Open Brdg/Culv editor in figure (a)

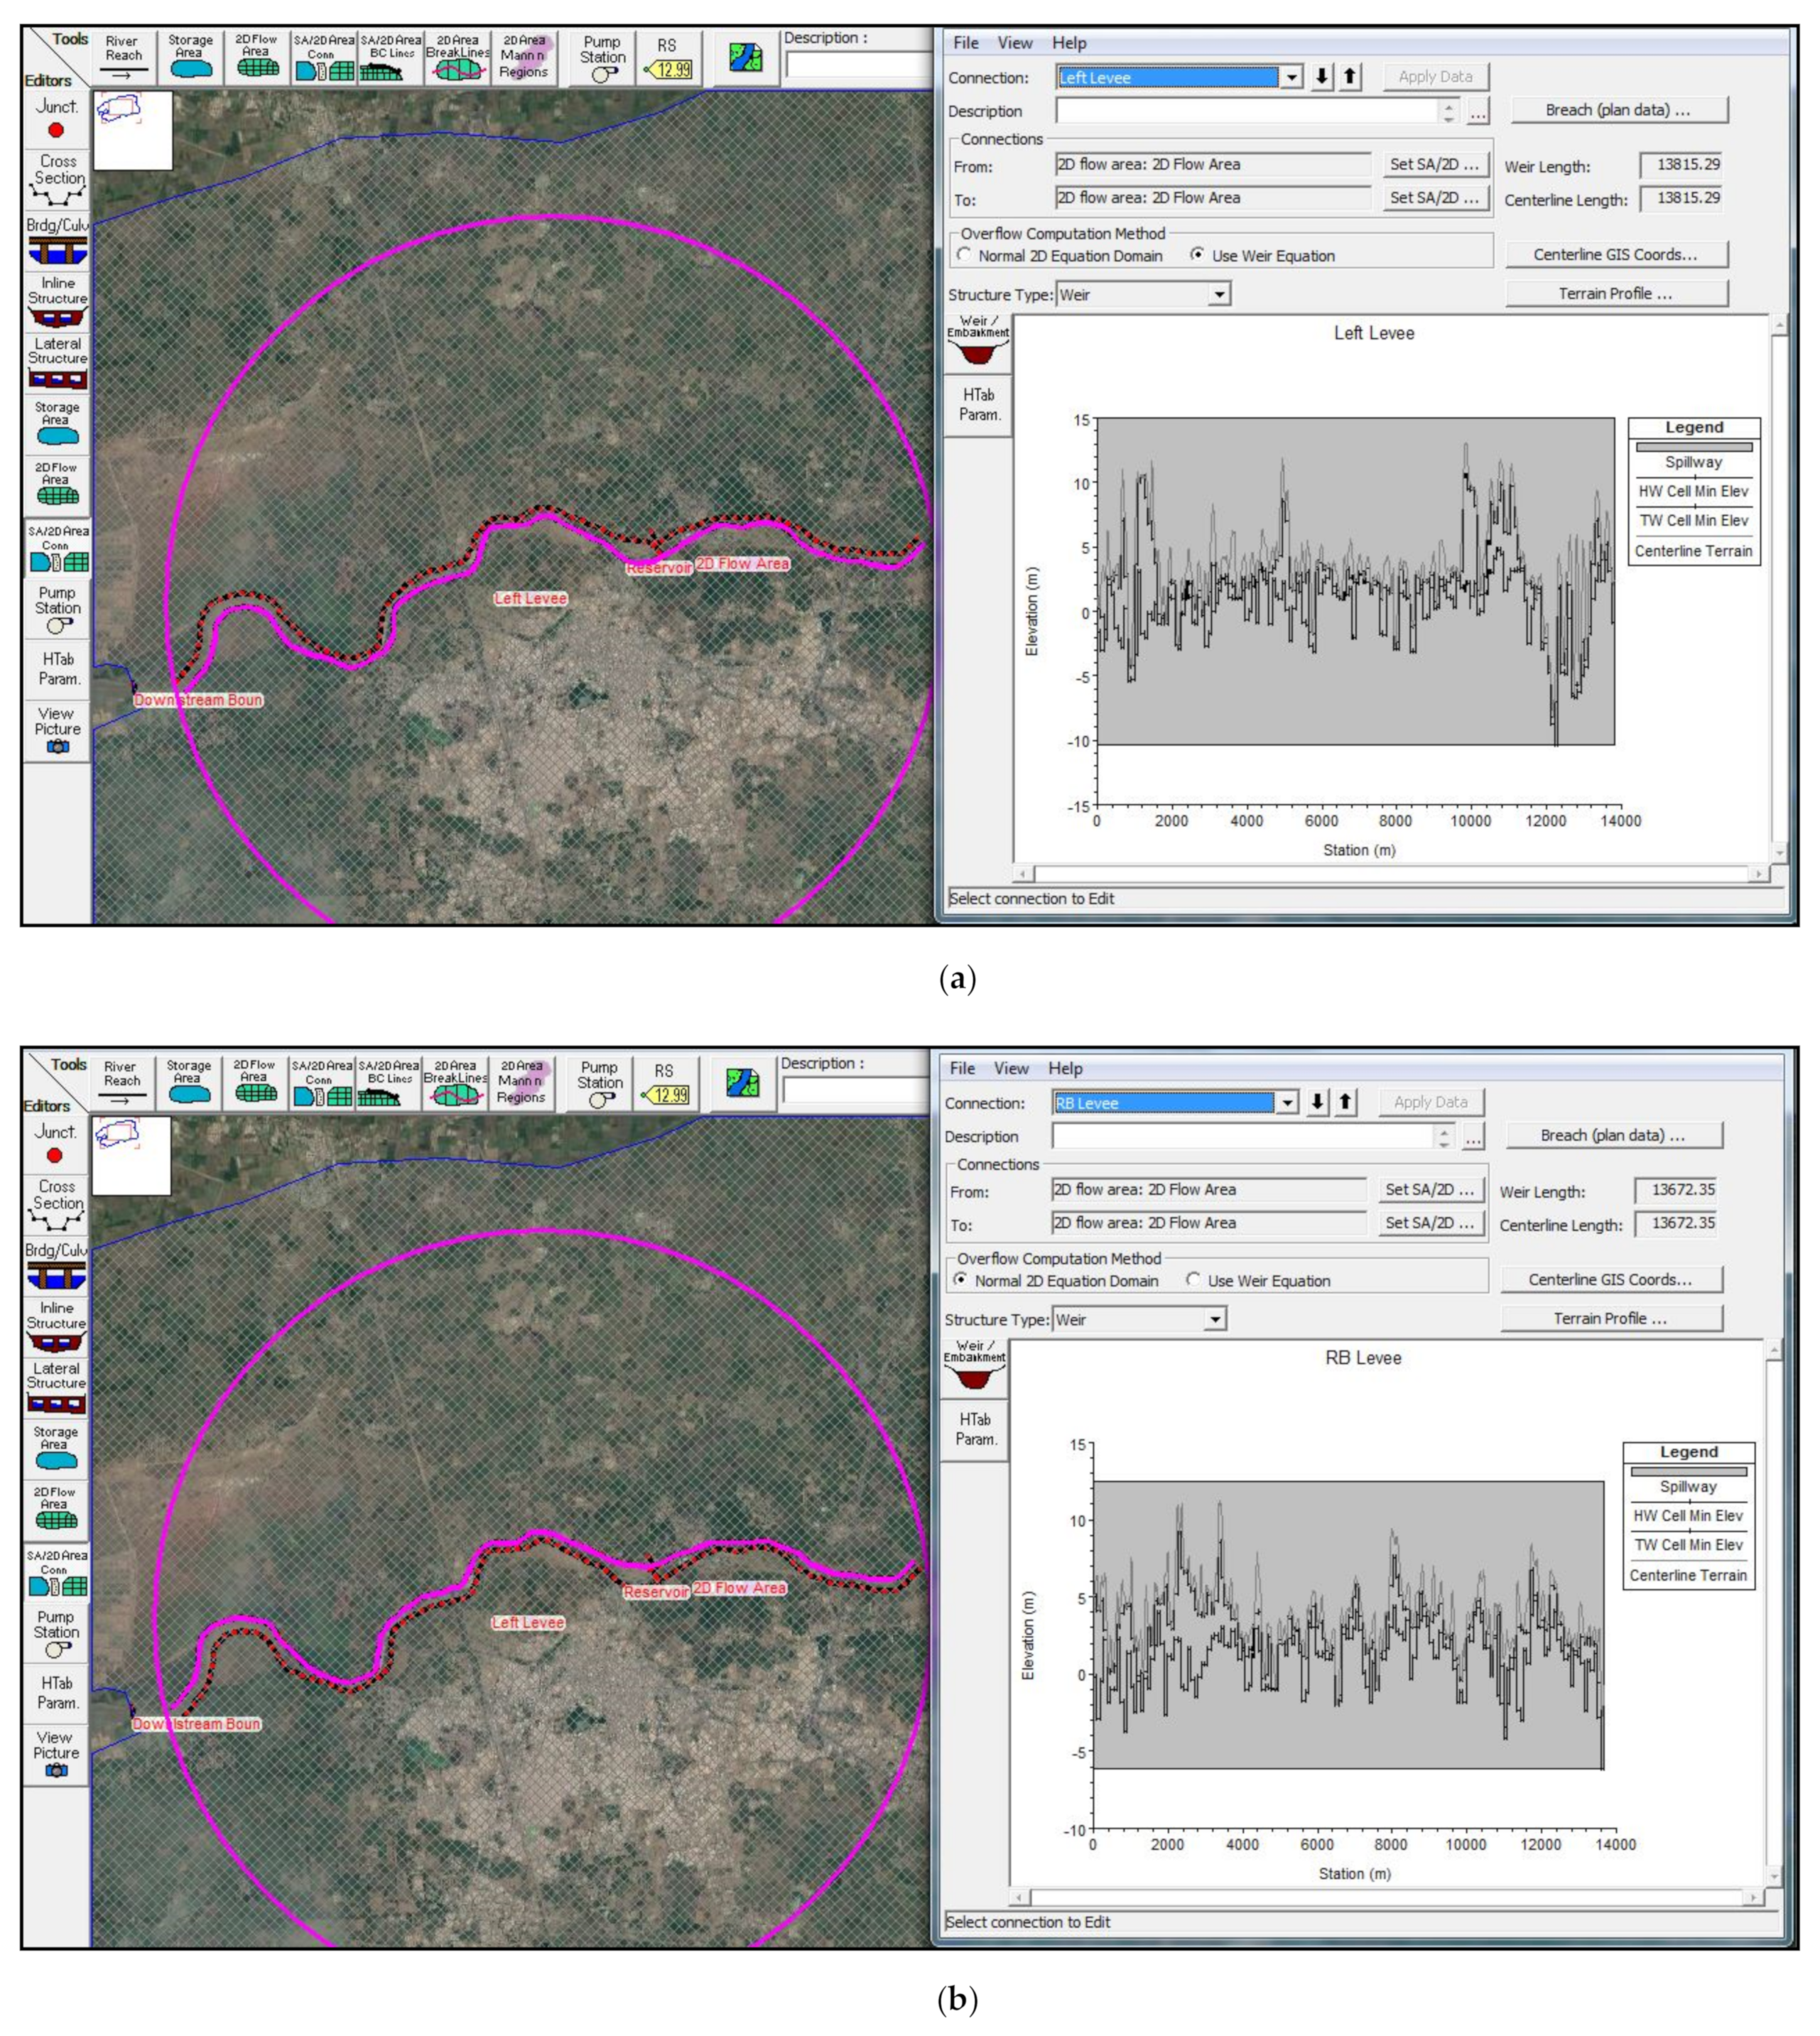tap(56, 241)
